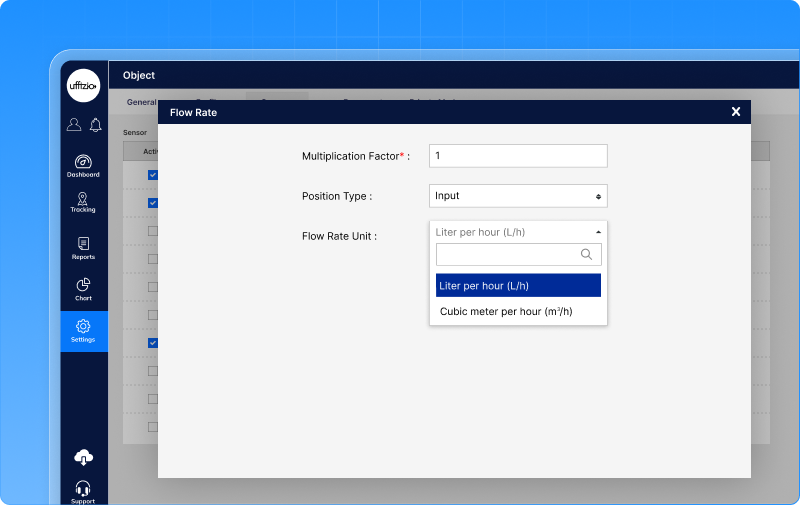The height and width of the screenshot is (505, 800).
Task: Close the Flow Rate dialog
Action: 736,112
